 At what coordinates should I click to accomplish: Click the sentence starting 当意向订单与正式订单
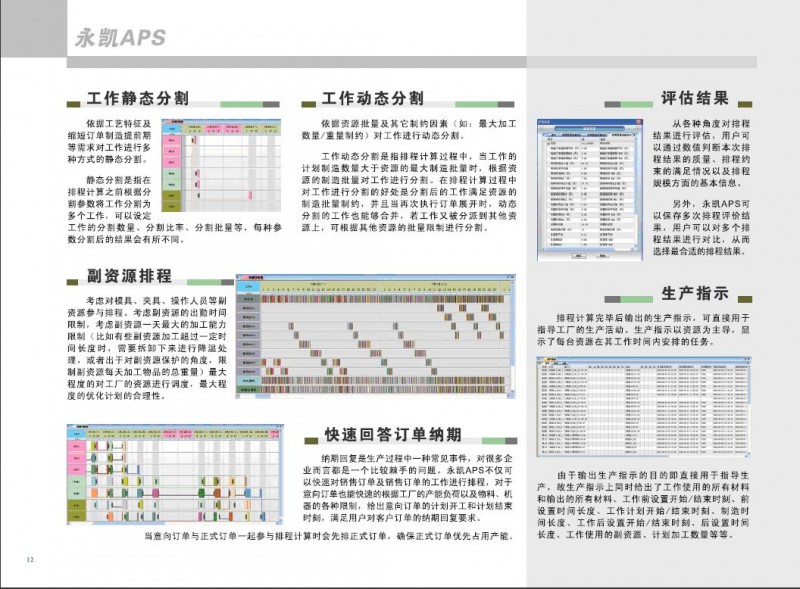pyautogui.click(x=329, y=536)
